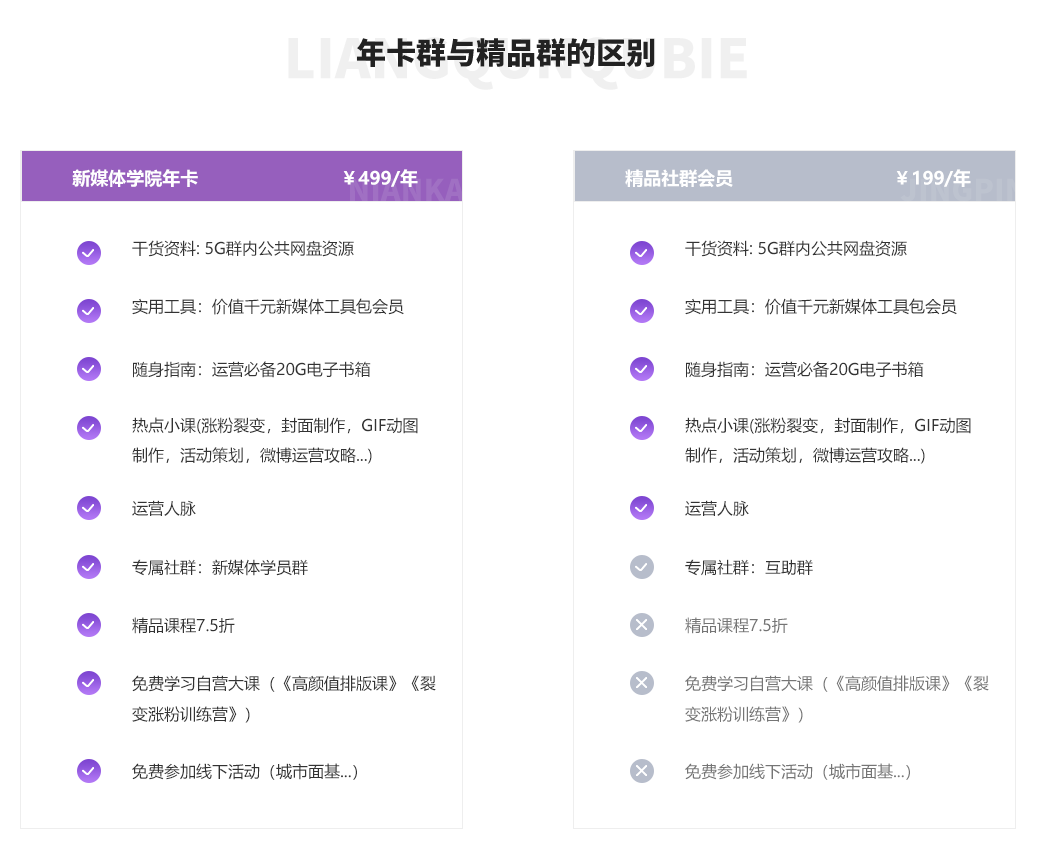Click the check icon beside 精品课程7.5折 in 年卡 card
Viewport: 1058px width, 845px height.
(89, 625)
